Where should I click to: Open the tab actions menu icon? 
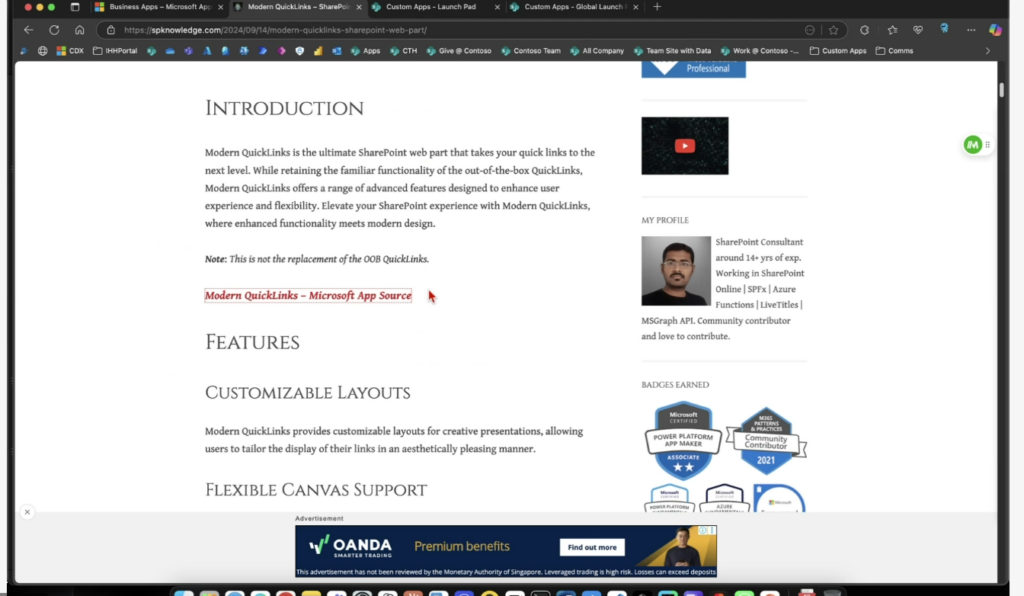click(75, 7)
